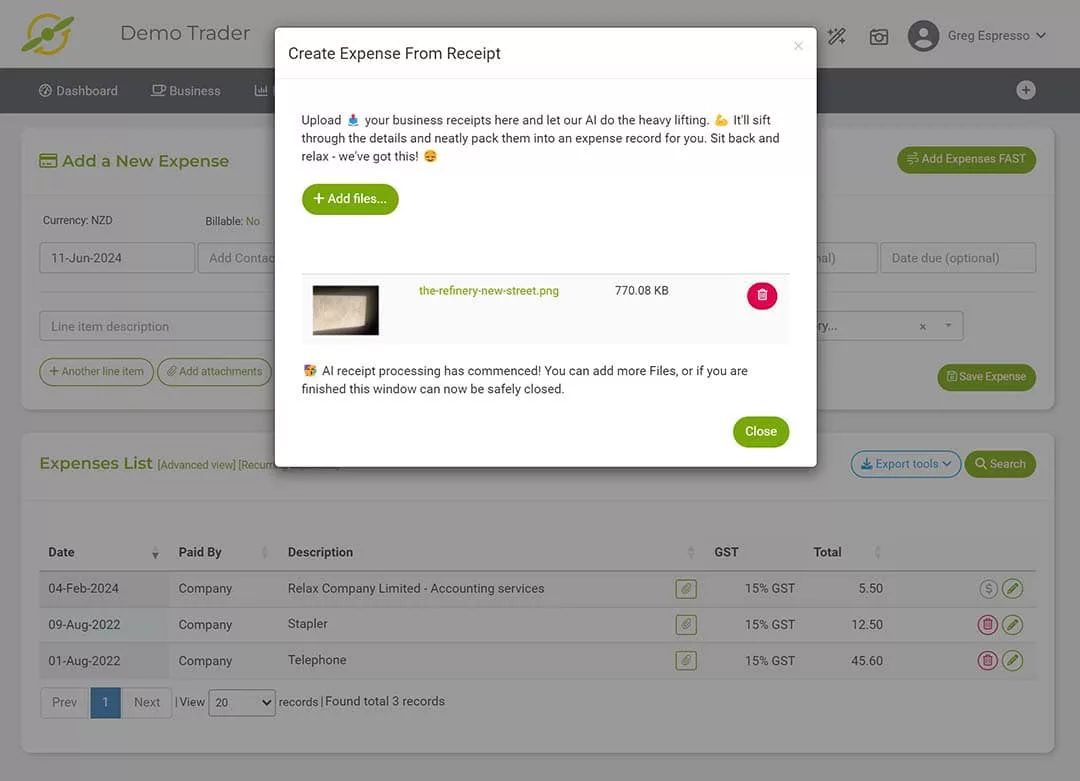Clear the category selection with x

pos(923,326)
